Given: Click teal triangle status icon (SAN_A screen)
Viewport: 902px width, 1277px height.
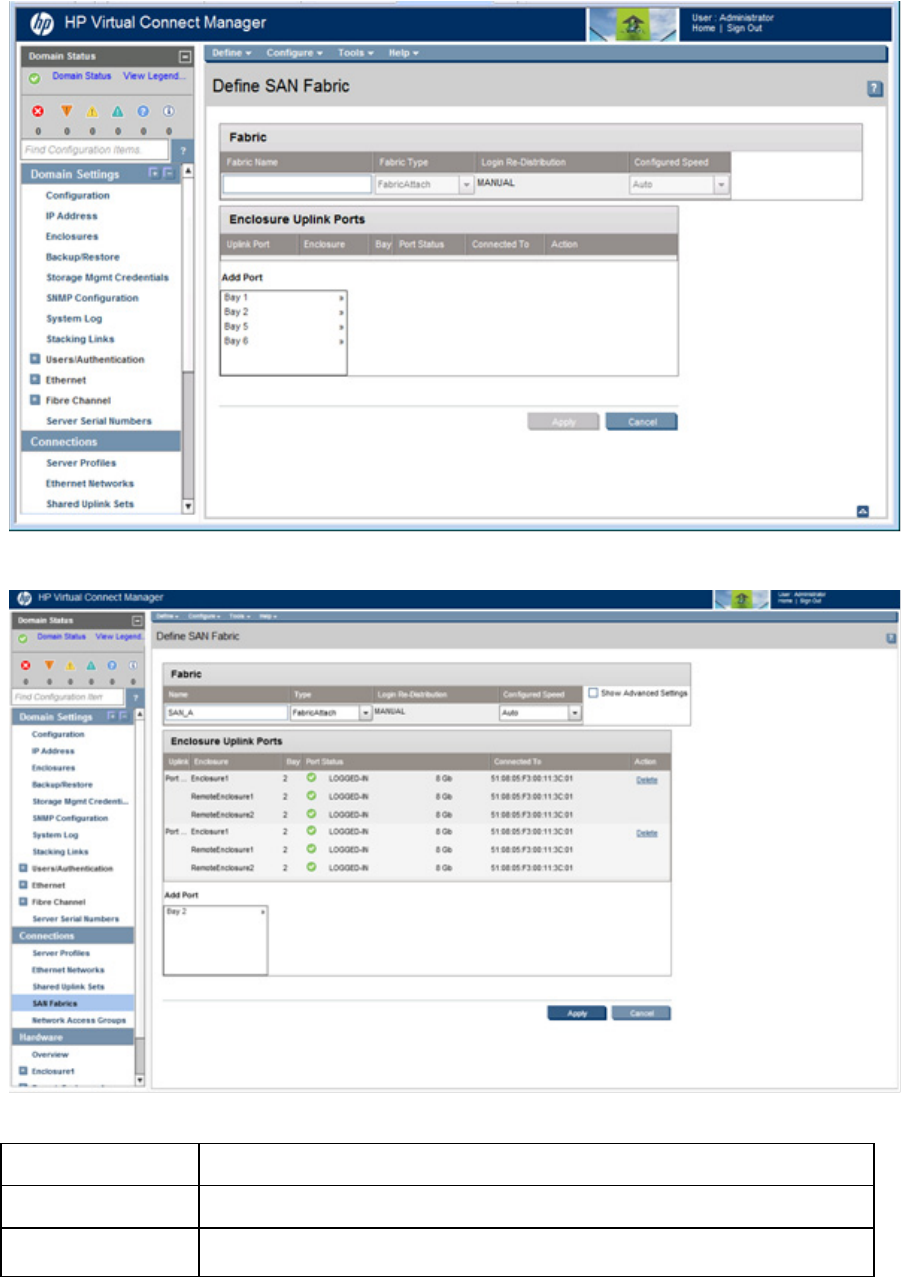Looking at the screenshot, I should 90,664.
